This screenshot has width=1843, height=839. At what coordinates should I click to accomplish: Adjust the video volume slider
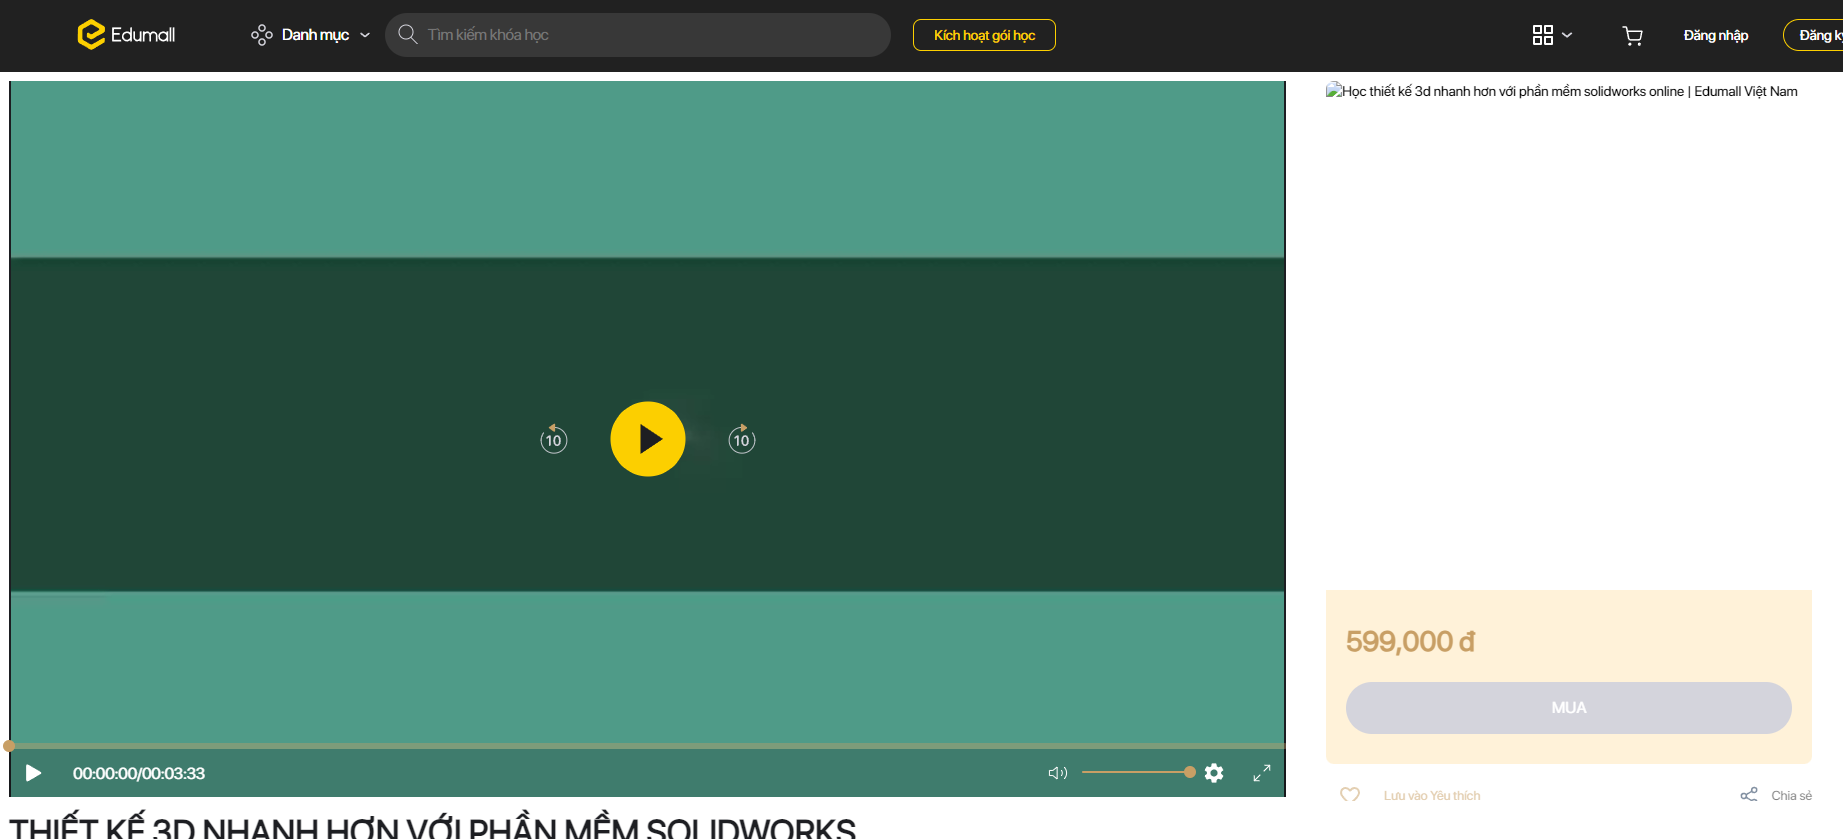(x=1137, y=772)
